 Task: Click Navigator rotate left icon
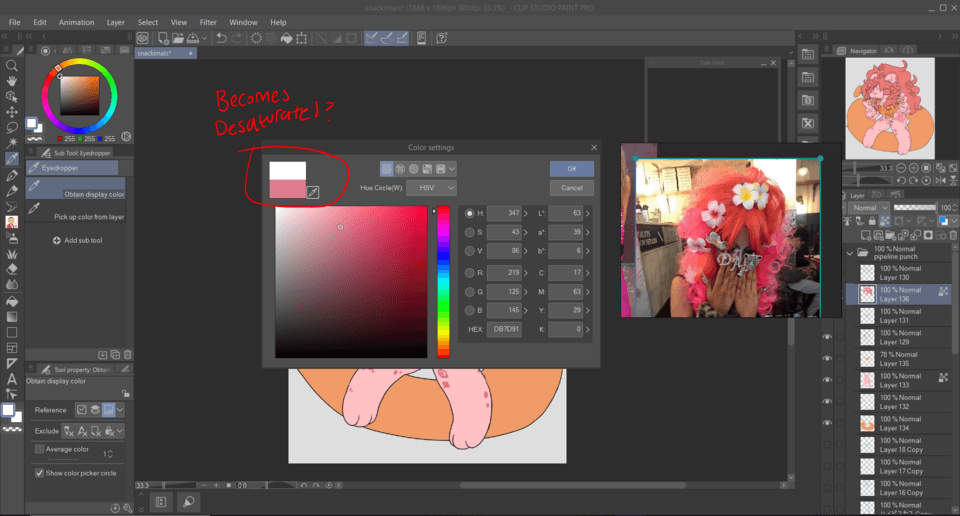tap(901, 181)
